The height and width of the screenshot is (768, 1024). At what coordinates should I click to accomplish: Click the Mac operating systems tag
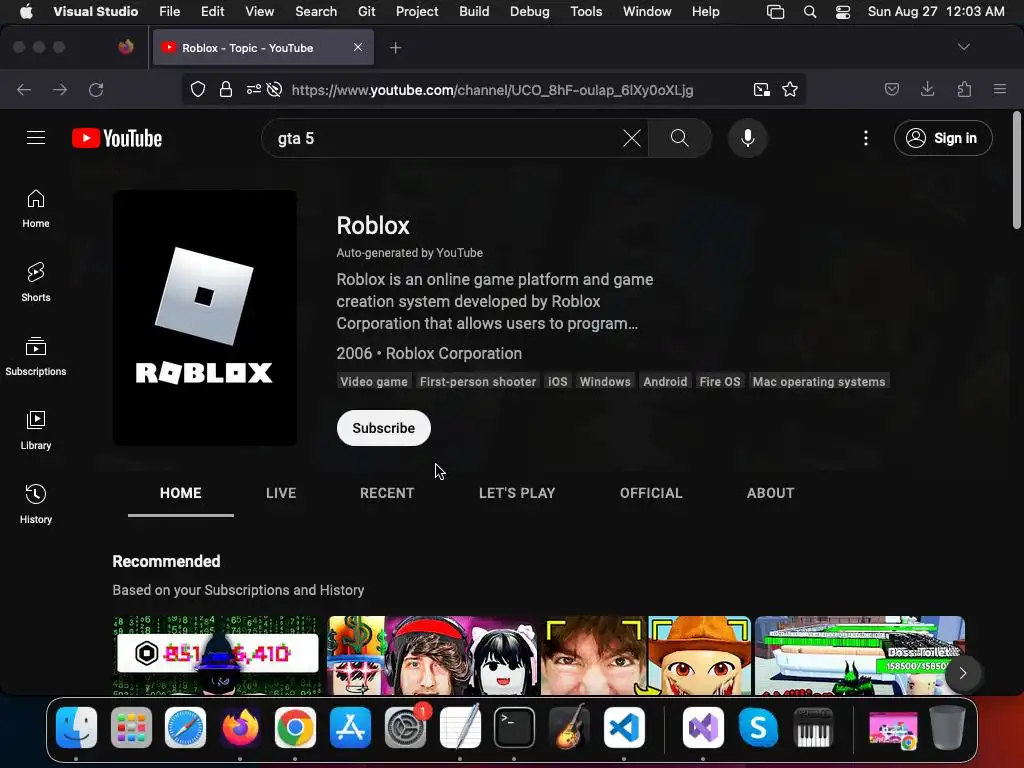point(819,381)
